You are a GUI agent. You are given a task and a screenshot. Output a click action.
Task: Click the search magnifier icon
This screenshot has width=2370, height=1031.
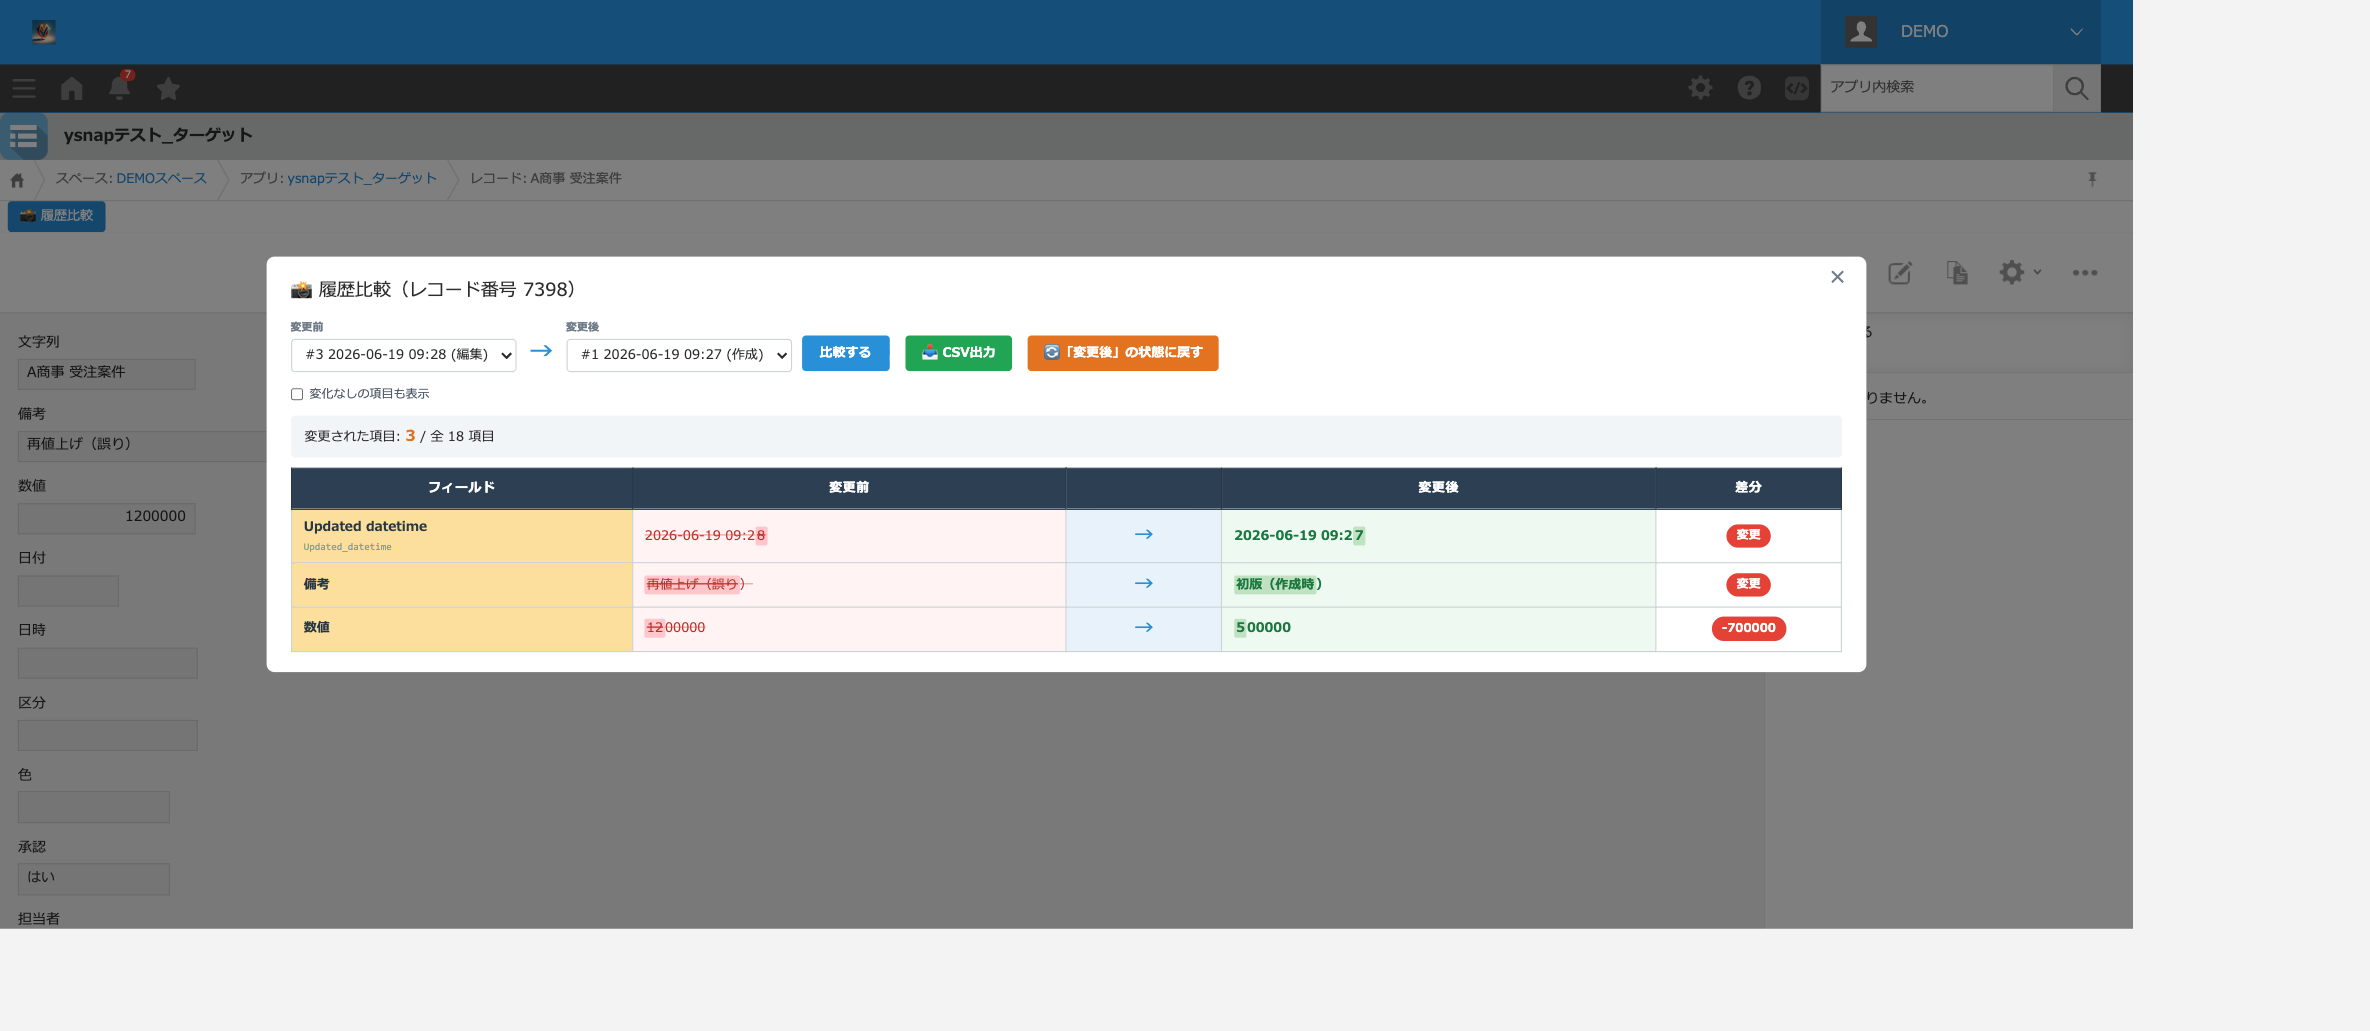2076,88
